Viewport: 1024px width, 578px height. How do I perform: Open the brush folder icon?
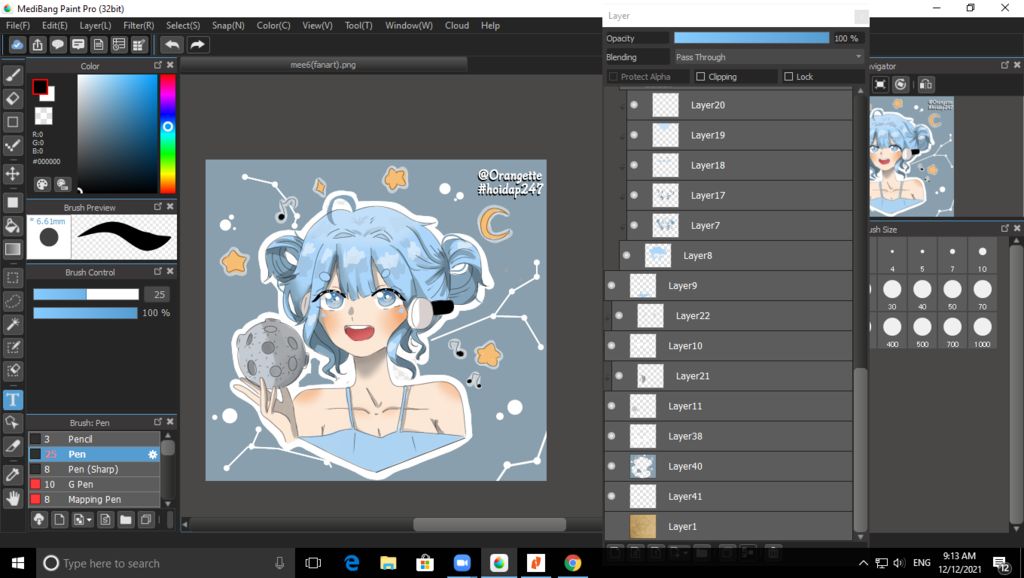[125, 520]
